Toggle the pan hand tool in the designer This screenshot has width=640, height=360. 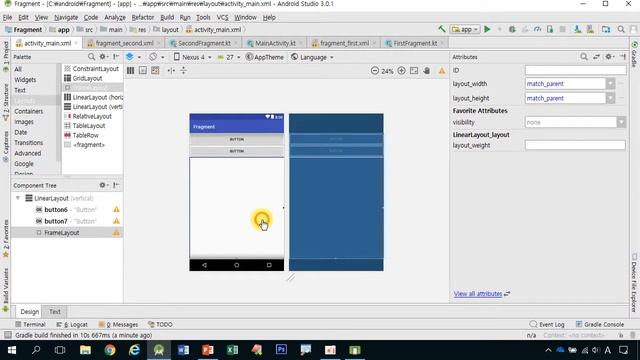[427, 71]
